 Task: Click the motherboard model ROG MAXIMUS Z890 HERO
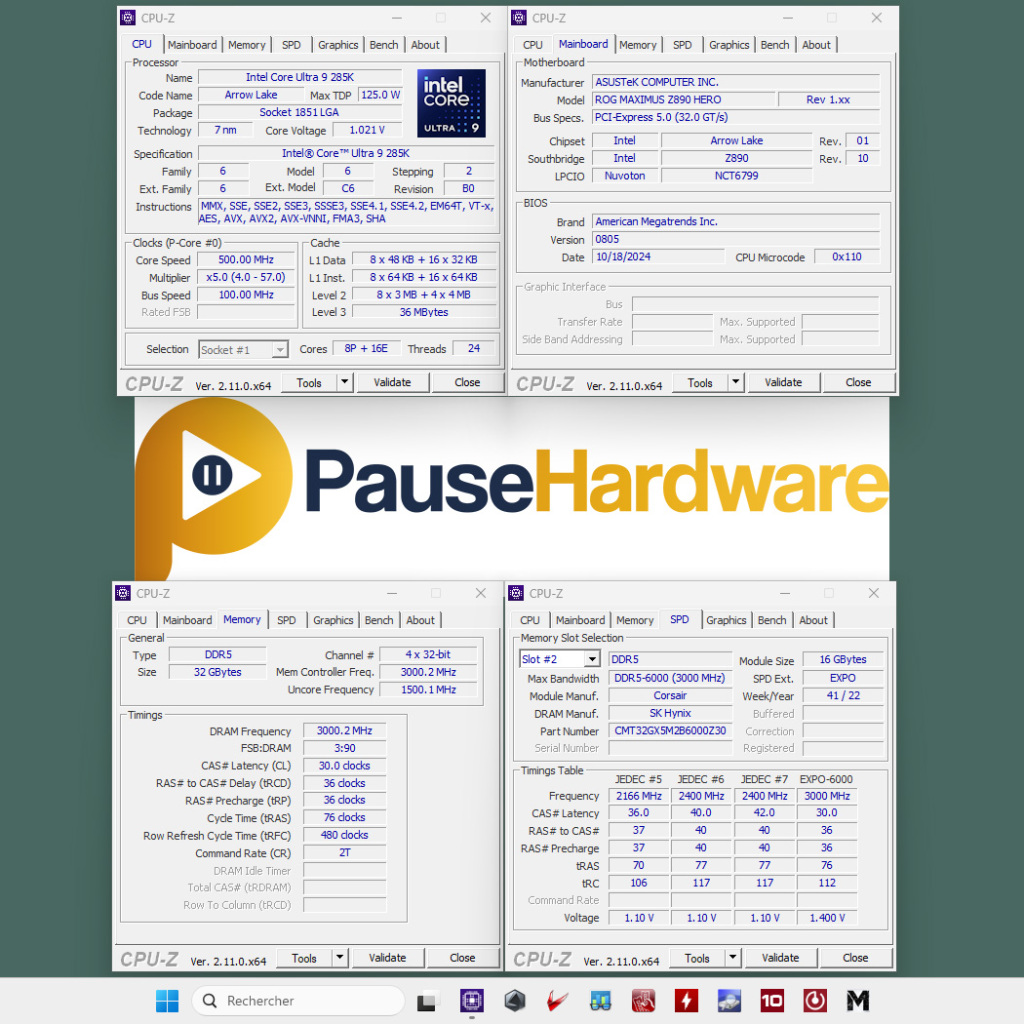click(683, 99)
